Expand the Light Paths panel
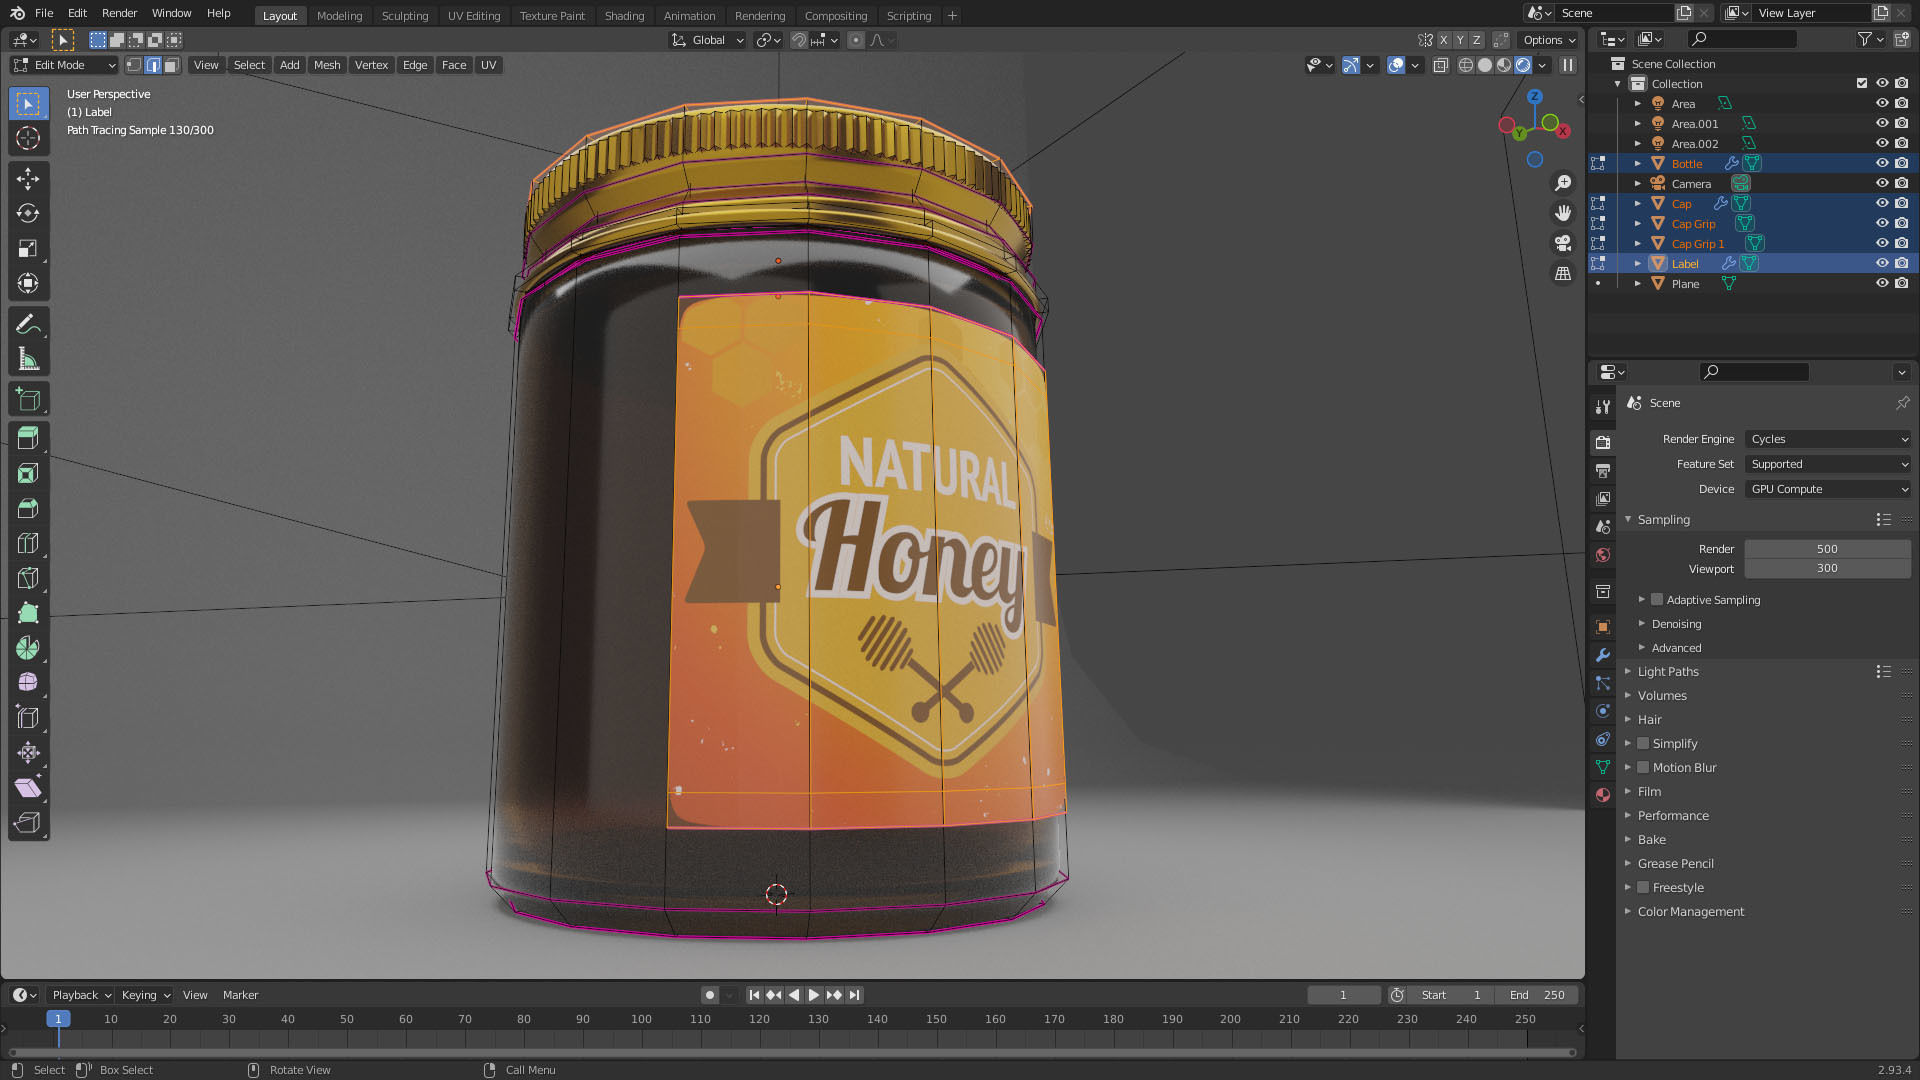Viewport: 1920px width, 1080px height. coord(1668,672)
